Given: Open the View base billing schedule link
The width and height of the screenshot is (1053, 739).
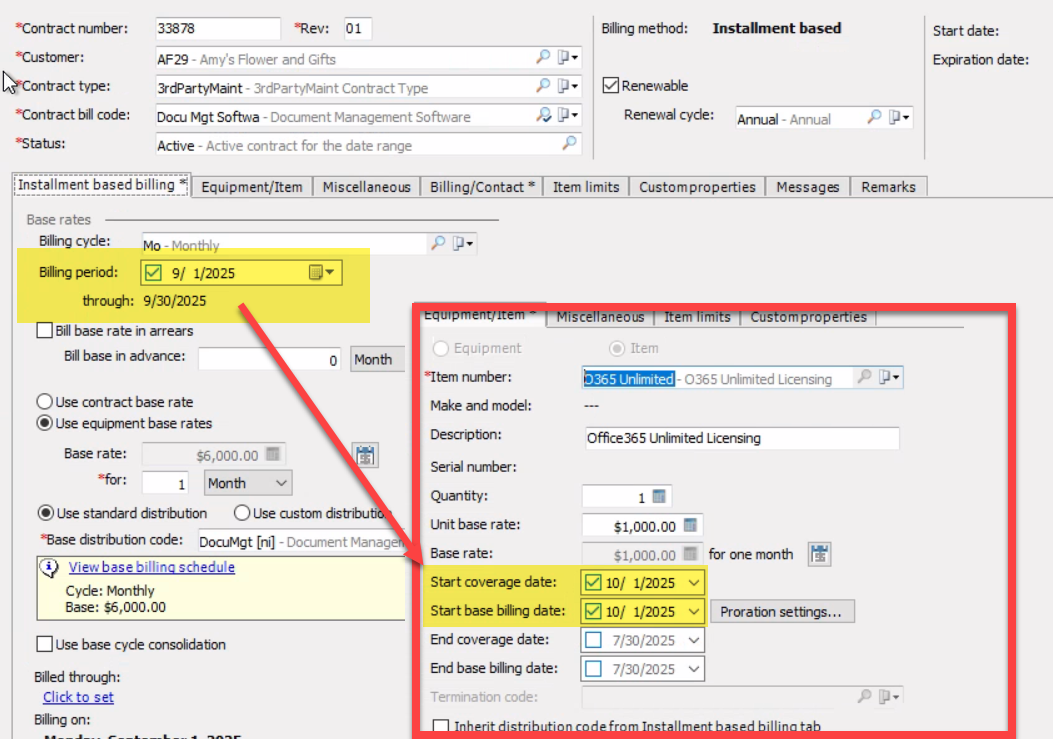Looking at the screenshot, I should tap(152, 567).
